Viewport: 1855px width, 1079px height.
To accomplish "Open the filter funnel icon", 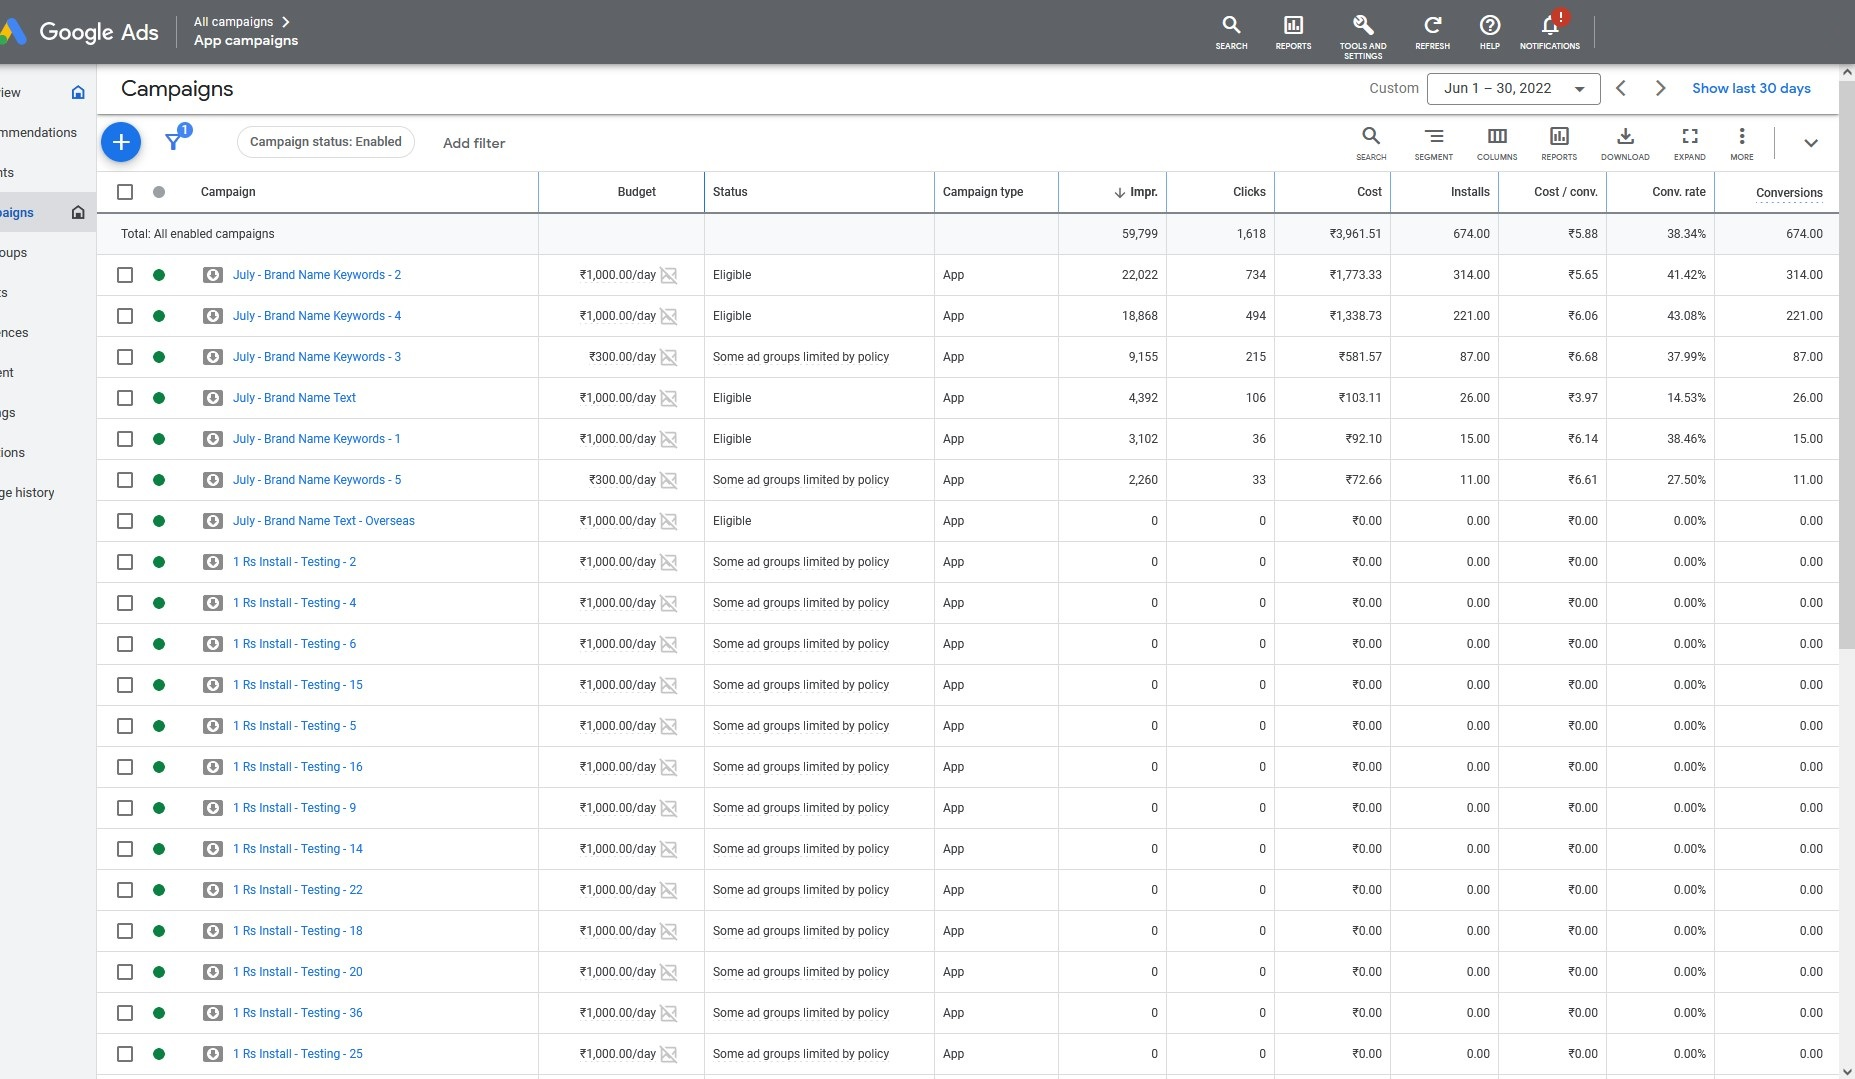I will click(174, 142).
